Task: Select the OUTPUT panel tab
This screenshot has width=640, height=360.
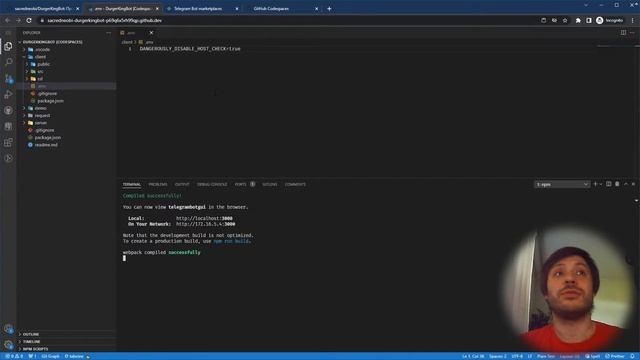Action: 182,184
